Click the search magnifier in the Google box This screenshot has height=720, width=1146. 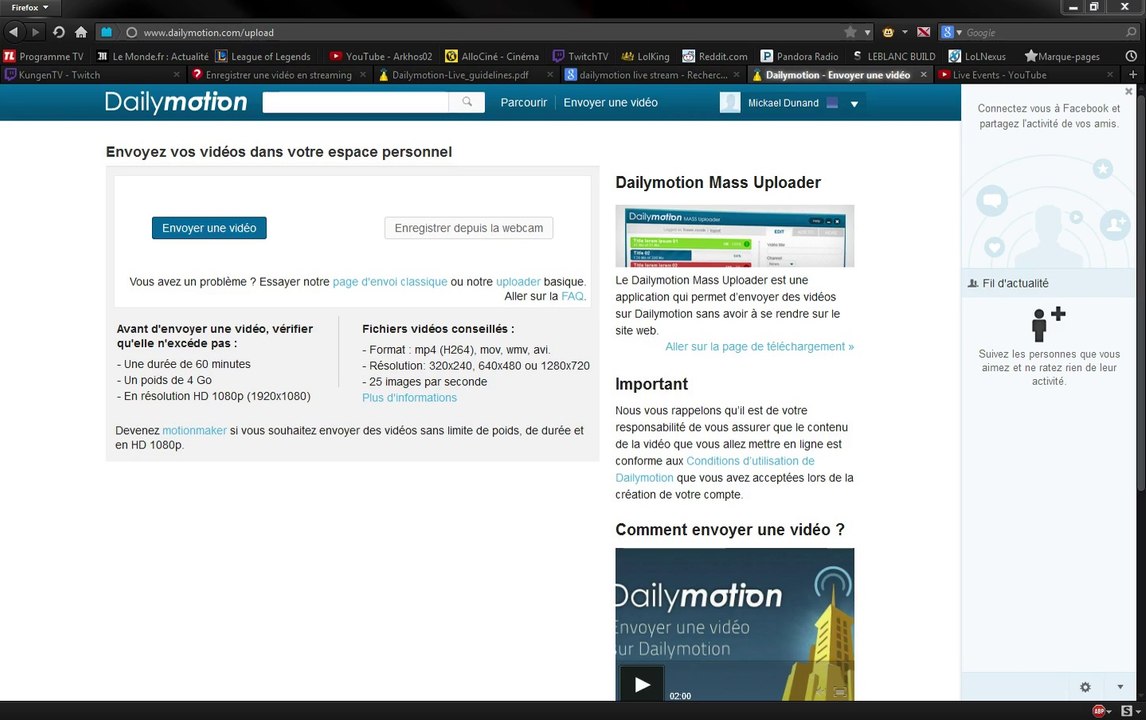click(x=1131, y=32)
